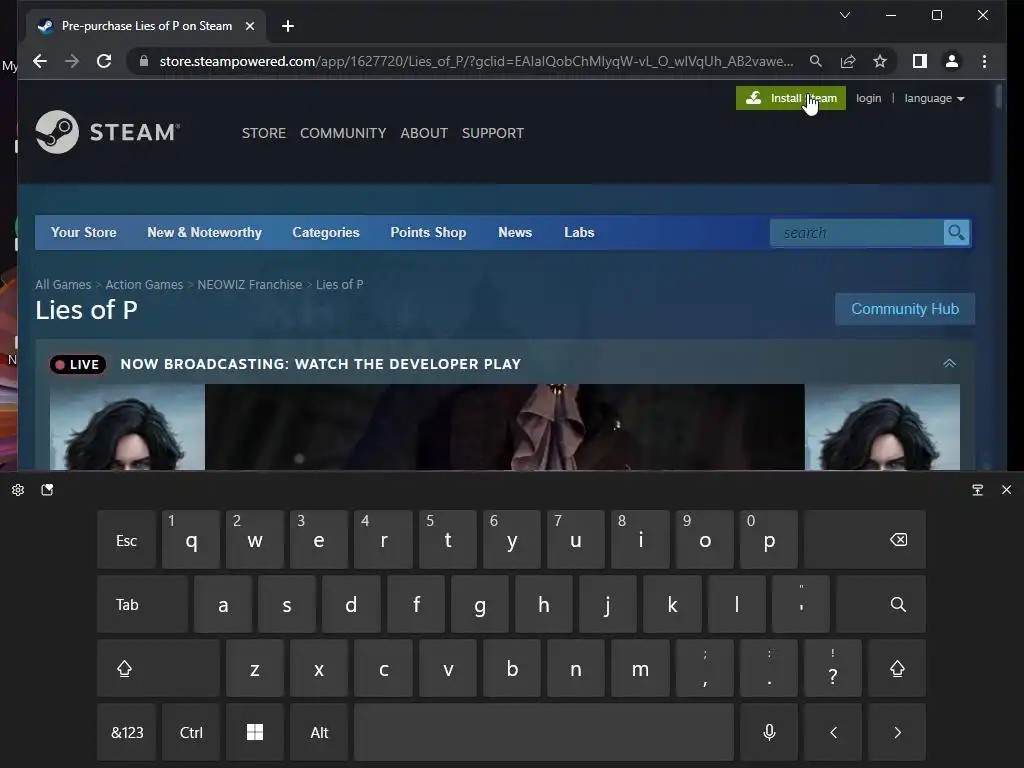Image resolution: width=1024 pixels, height=768 pixels.
Task: Go to All Games breadcrumb
Action: (63, 285)
